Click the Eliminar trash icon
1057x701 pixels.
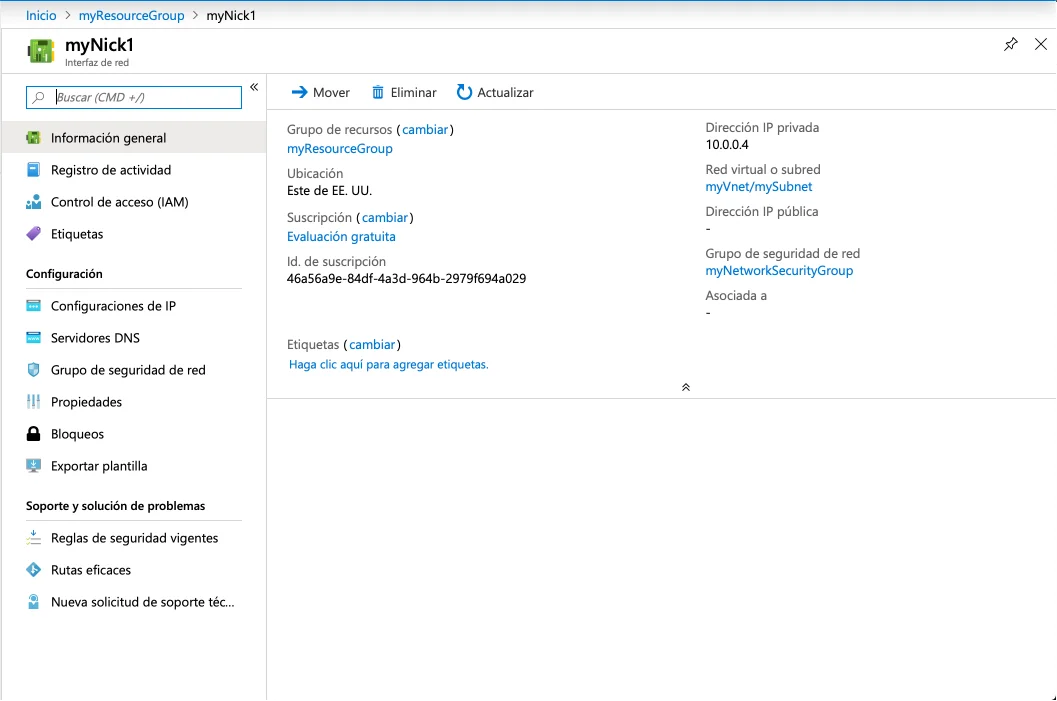point(378,92)
